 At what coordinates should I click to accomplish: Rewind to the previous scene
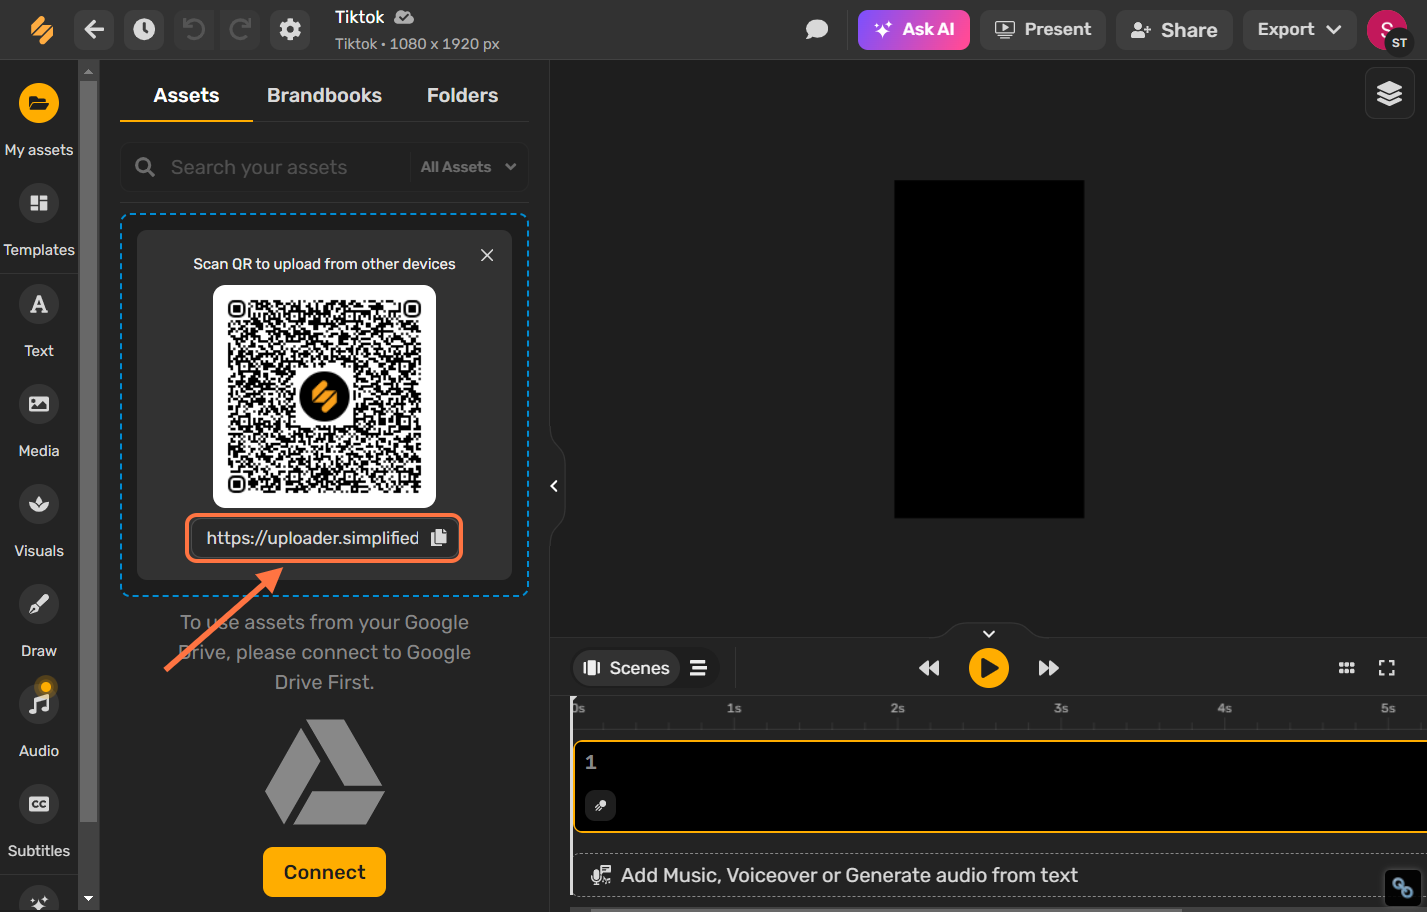tap(929, 668)
